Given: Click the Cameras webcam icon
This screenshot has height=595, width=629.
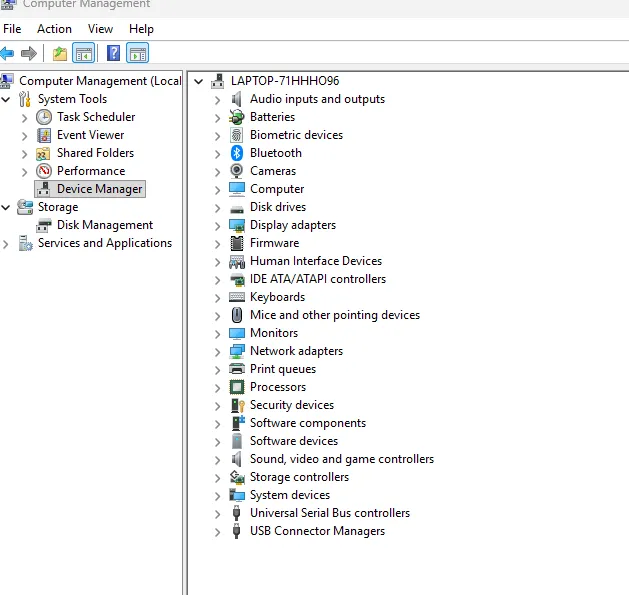Looking at the screenshot, I should (237, 171).
